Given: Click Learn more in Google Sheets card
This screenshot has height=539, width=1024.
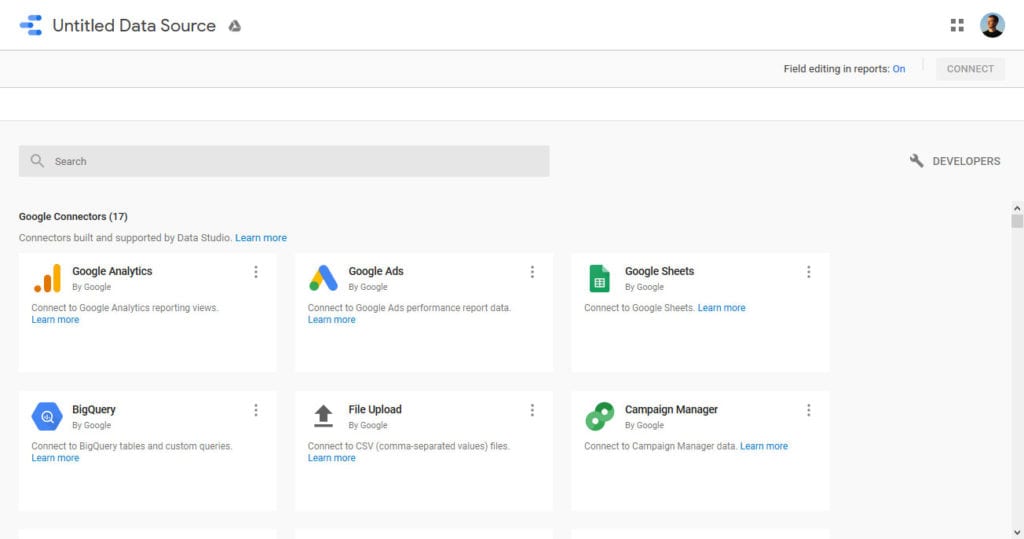Looking at the screenshot, I should (x=721, y=308).
